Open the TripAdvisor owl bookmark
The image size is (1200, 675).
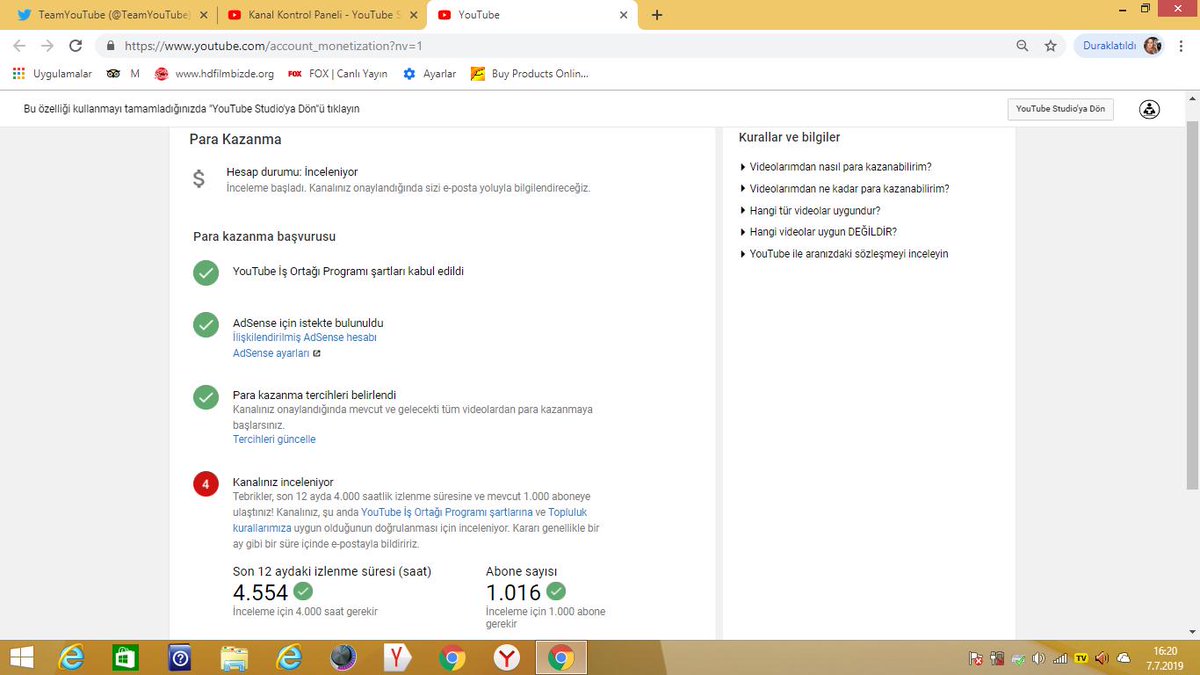click(x=112, y=74)
